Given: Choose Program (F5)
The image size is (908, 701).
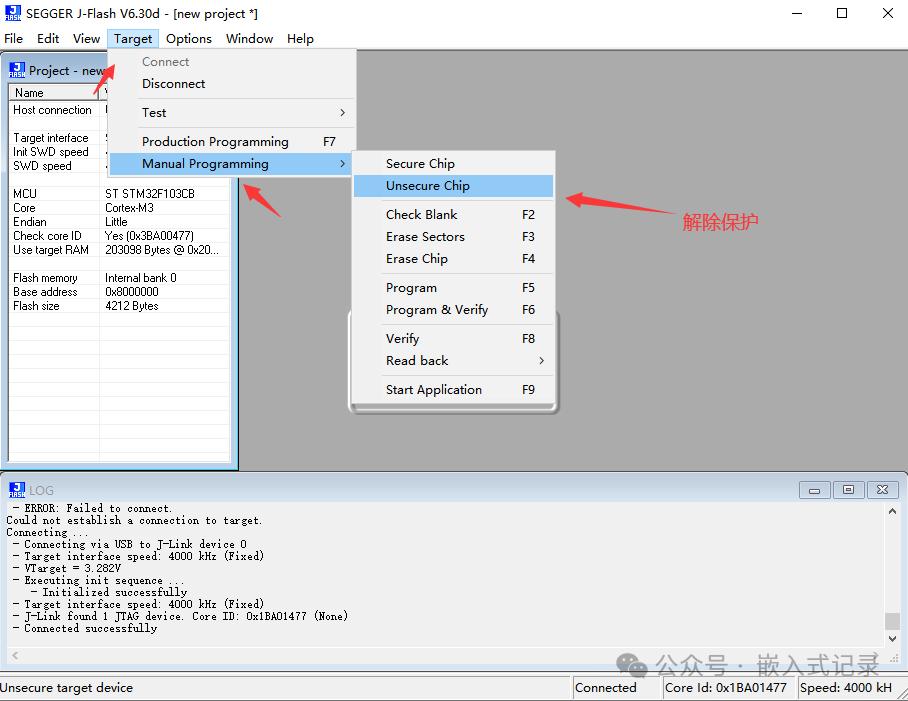Looking at the screenshot, I should (453, 288).
